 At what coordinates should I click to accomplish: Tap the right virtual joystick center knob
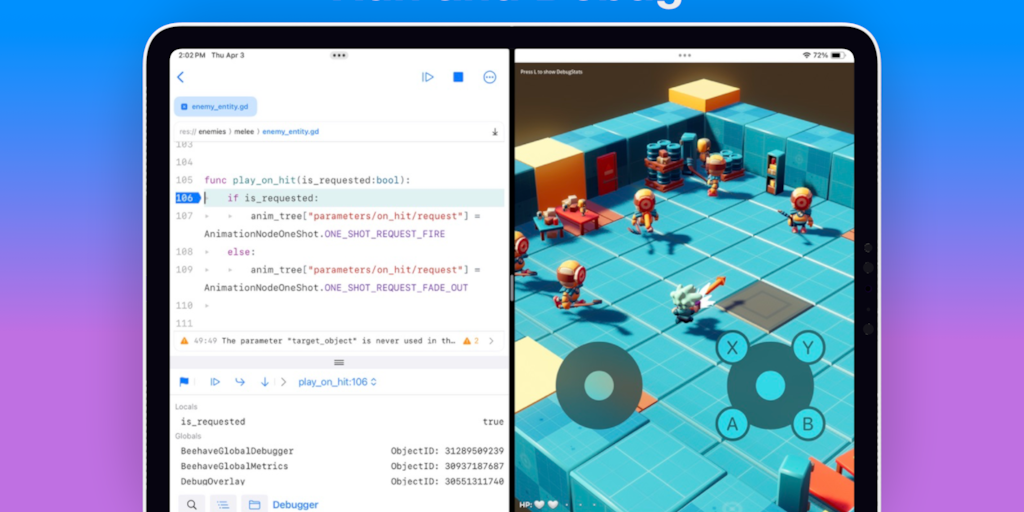pyautogui.click(x=771, y=386)
